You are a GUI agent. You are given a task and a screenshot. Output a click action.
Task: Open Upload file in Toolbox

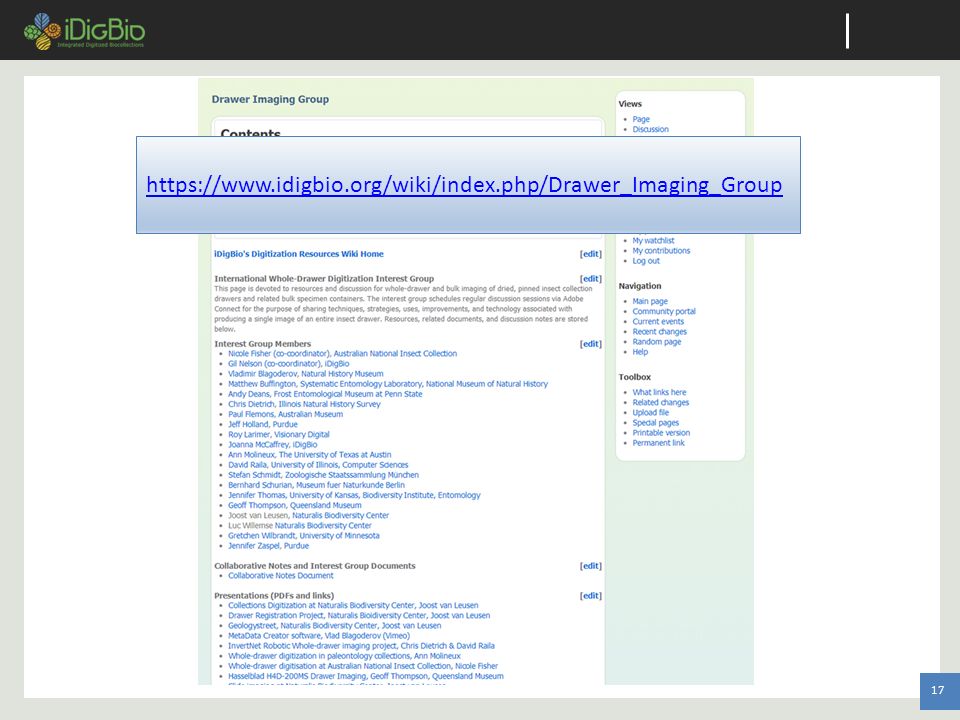651,413
